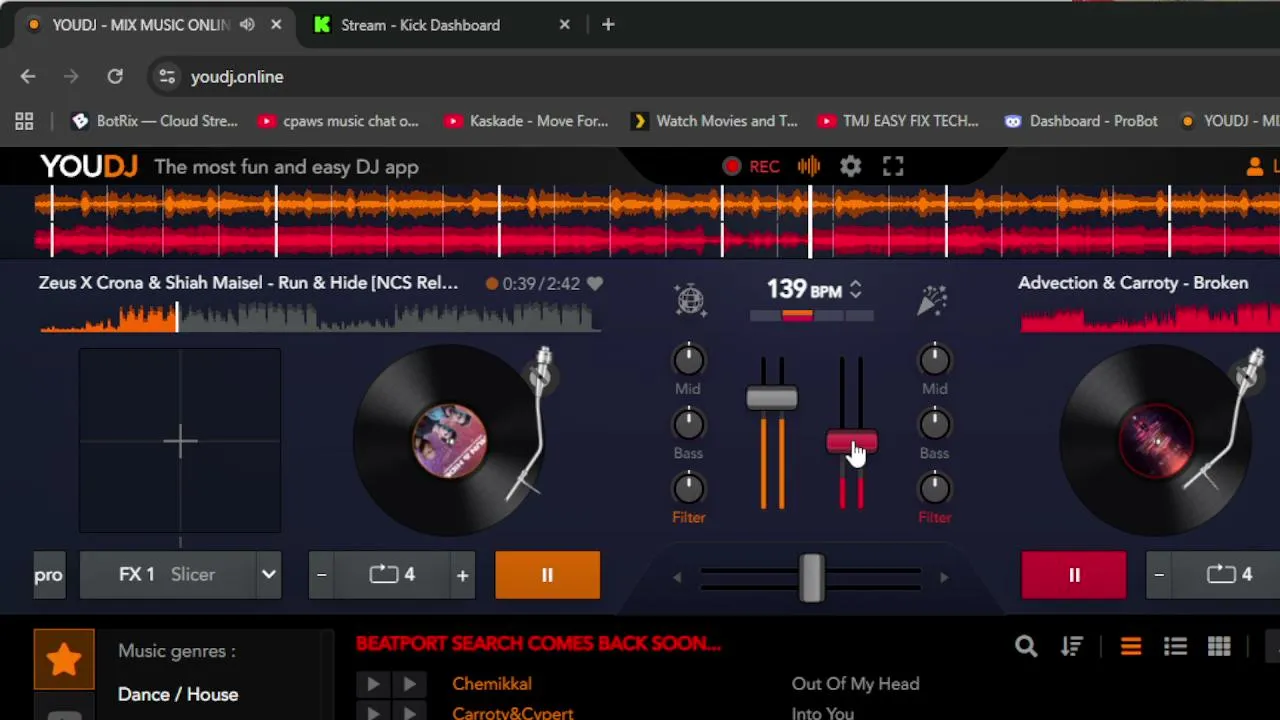This screenshot has height=720, width=1280.
Task: Click the right deck Mid knob
Action: tap(934, 359)
